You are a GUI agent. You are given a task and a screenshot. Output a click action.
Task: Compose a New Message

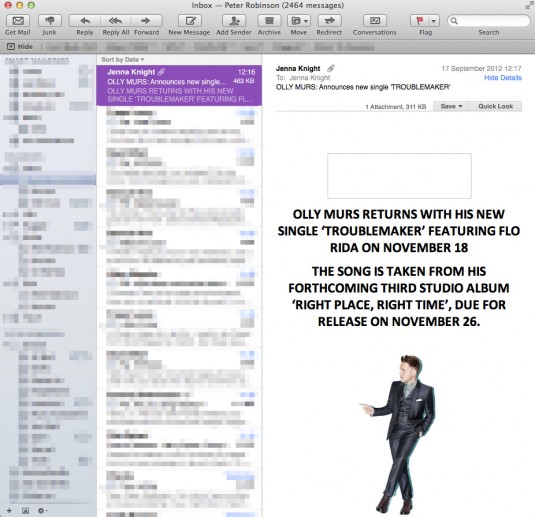(189, 21)
